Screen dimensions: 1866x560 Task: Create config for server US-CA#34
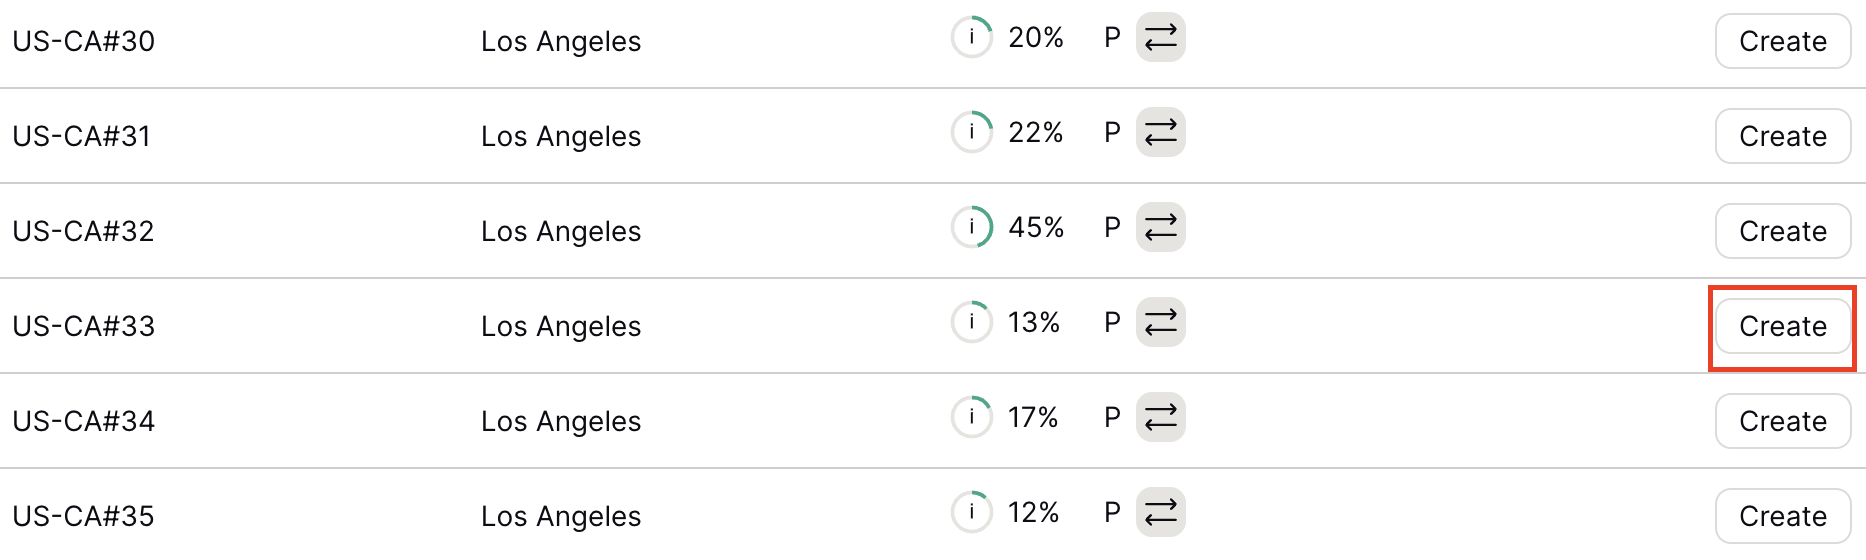point(1783,421)
